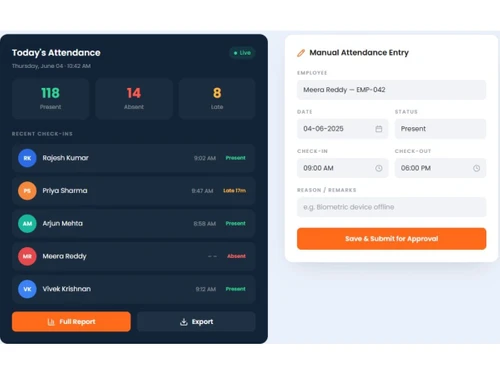Click the name Arjun Mehta
Image resolution: width=500 pixels, height=375 pixels.
pyautogui.click(x=62, y=223)
